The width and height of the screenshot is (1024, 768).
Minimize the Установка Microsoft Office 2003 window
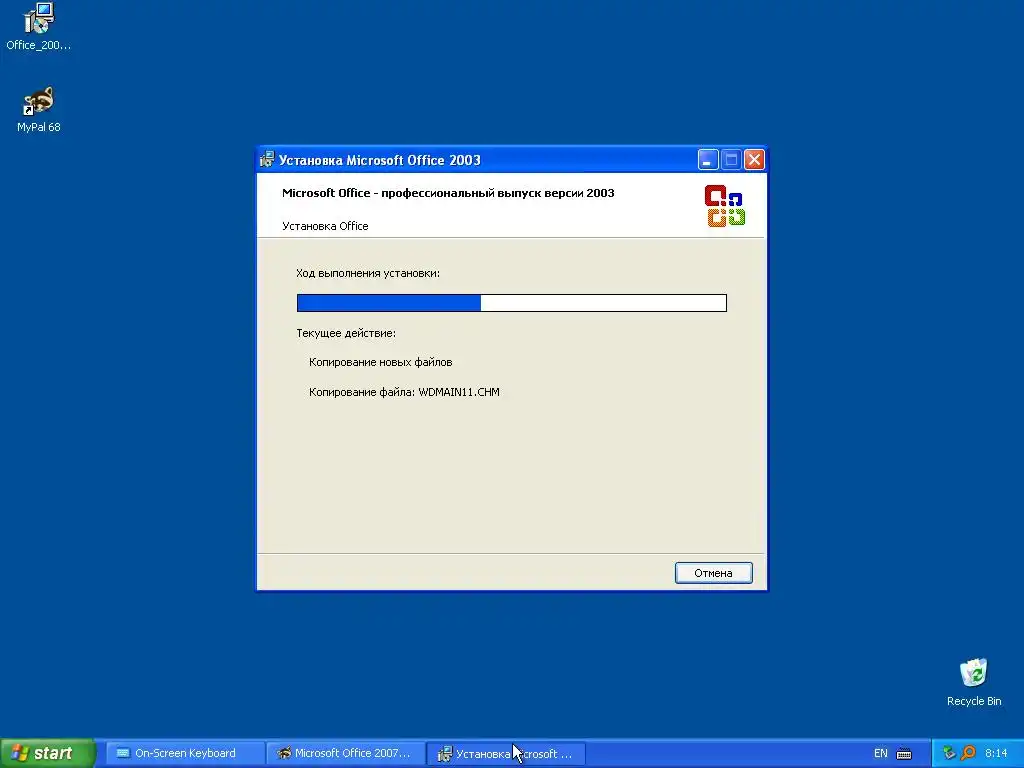(708, 159)
